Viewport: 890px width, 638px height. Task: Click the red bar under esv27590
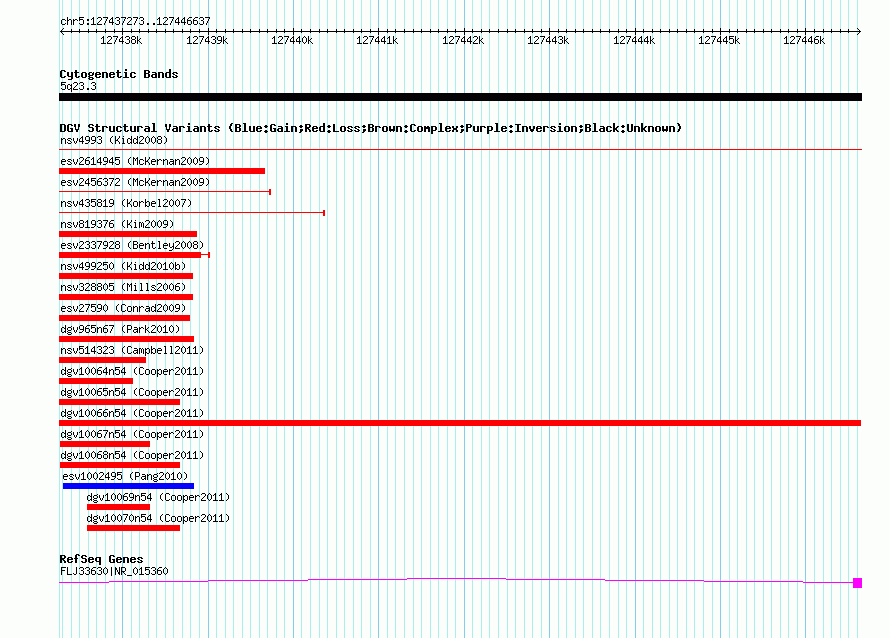pos(124,318)
